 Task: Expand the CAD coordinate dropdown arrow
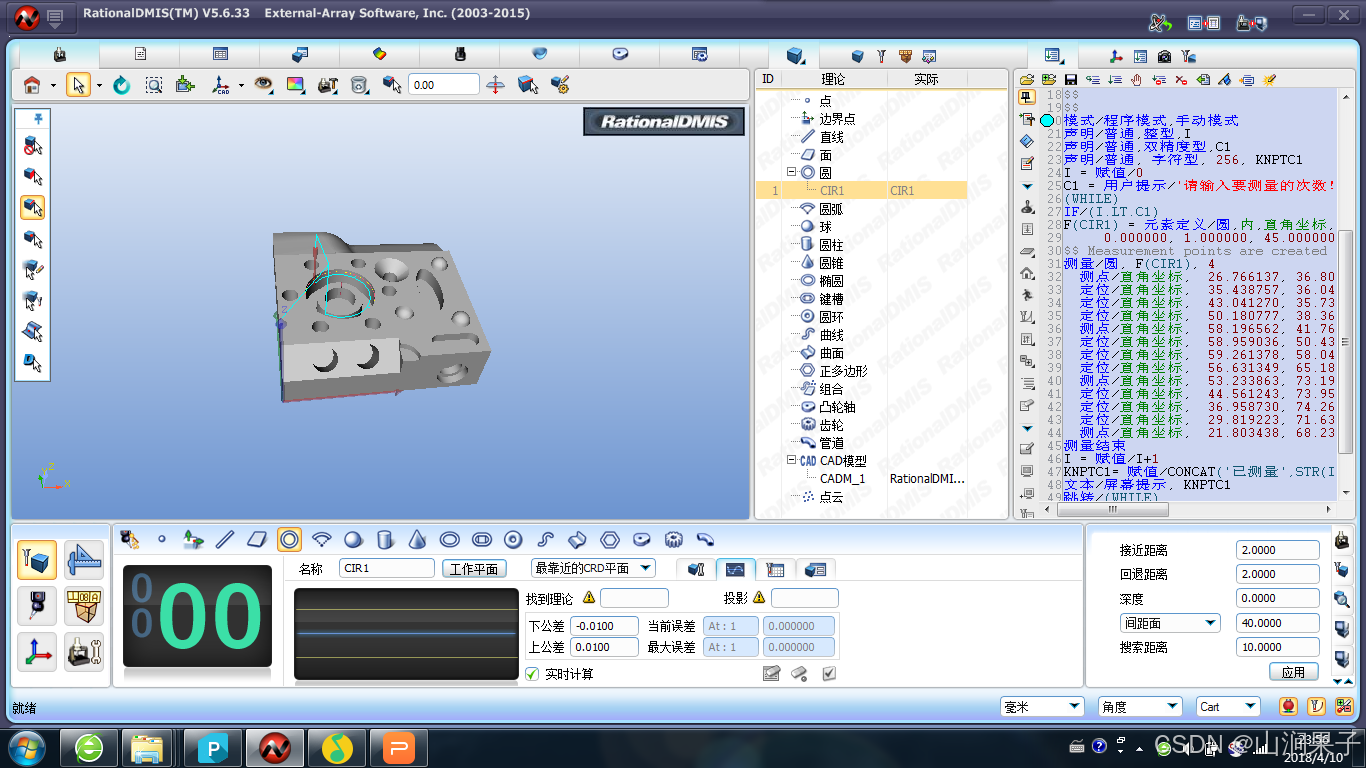click(241, 86)
